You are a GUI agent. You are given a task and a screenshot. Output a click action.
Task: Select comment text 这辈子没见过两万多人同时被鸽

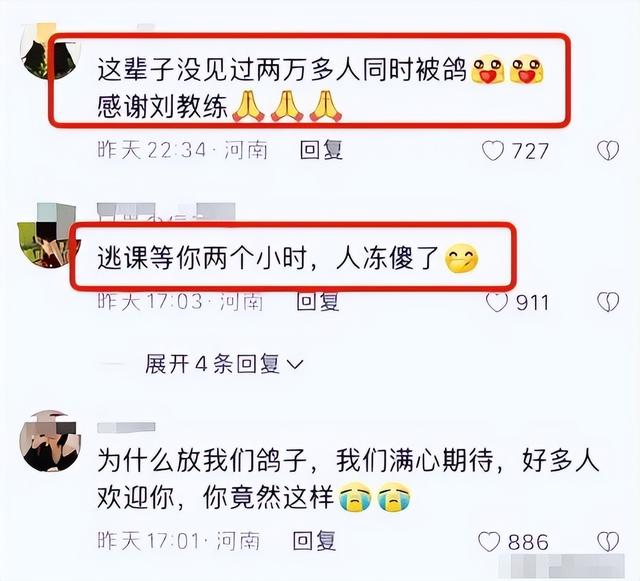tap(282, 71)
